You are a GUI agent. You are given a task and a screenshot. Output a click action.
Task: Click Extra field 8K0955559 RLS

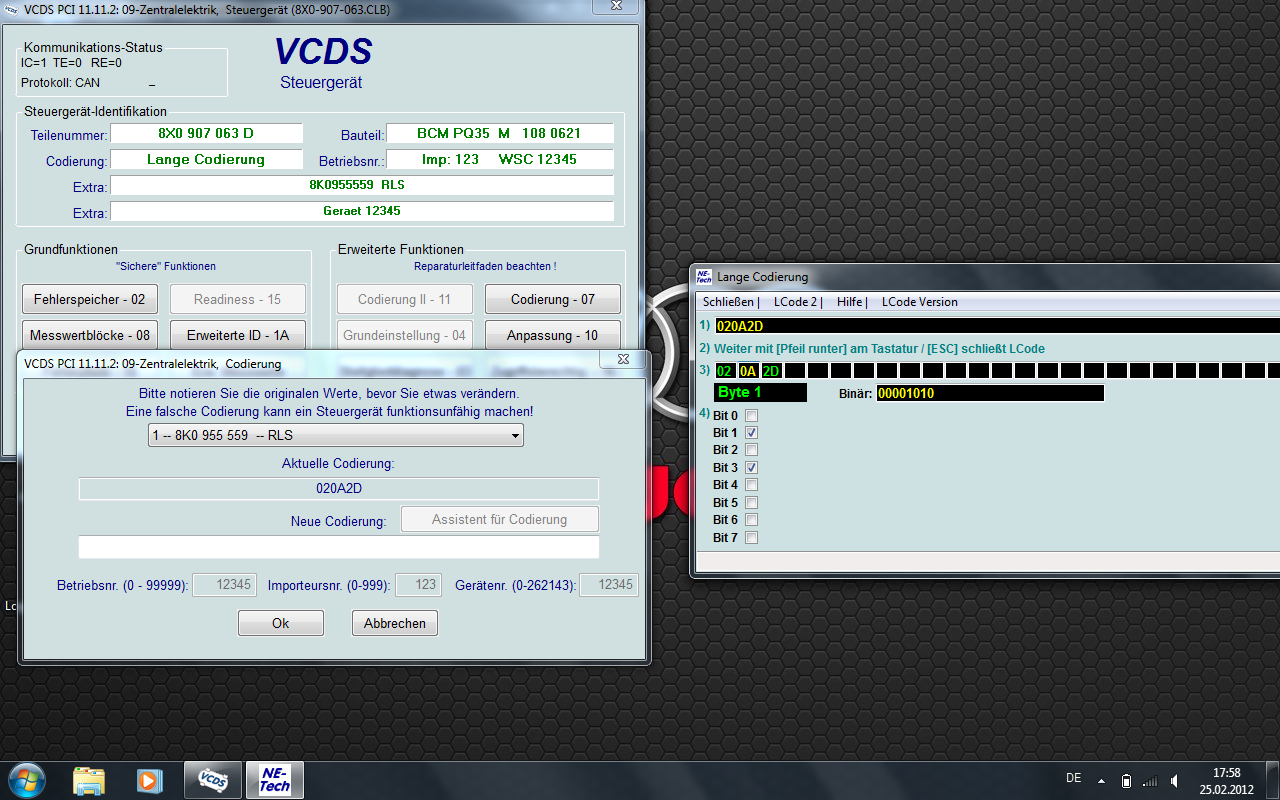click(361, 185)
